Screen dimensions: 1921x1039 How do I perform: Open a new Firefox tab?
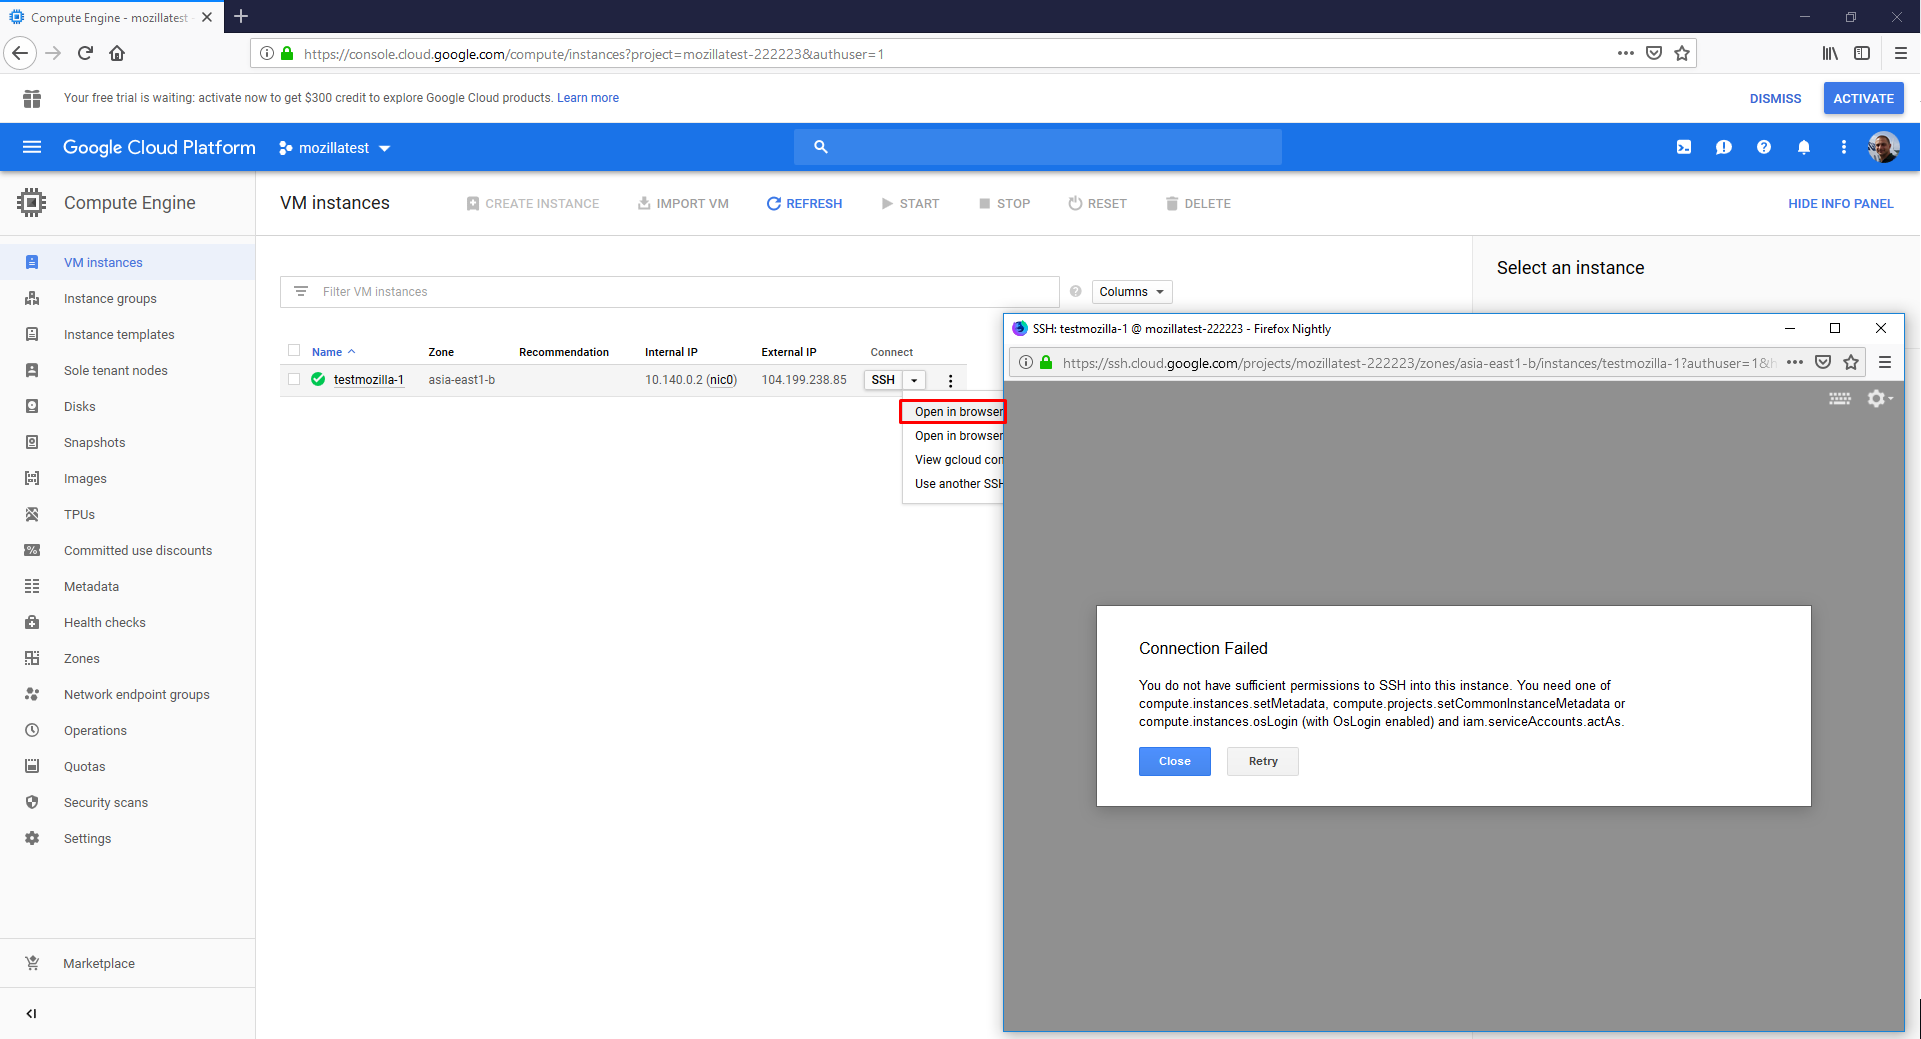[x=241, y=17]
